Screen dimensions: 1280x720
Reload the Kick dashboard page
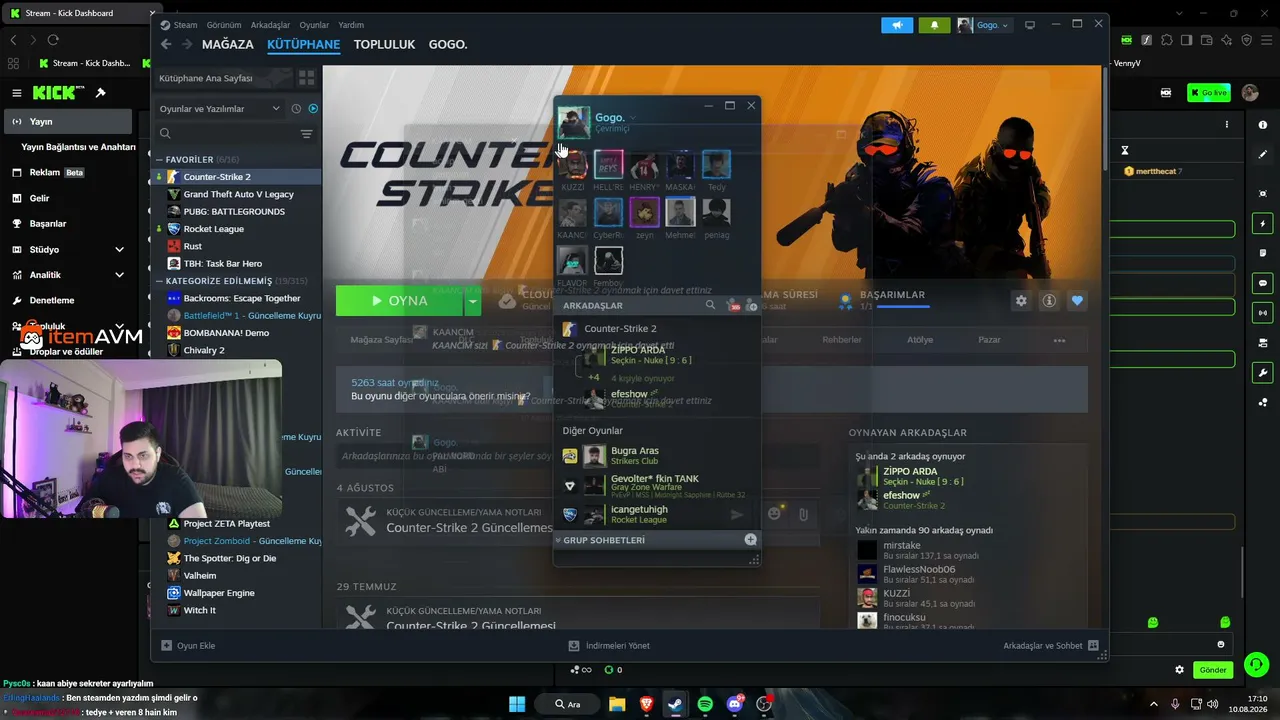[53, 40]
